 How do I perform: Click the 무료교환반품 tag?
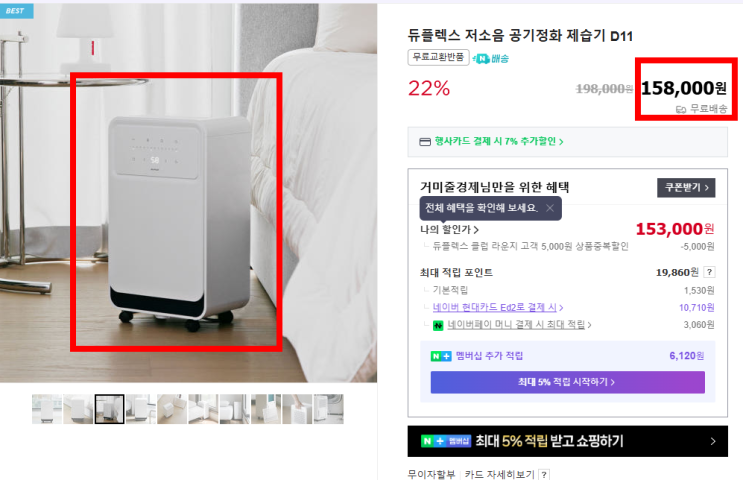pos(438,57)
